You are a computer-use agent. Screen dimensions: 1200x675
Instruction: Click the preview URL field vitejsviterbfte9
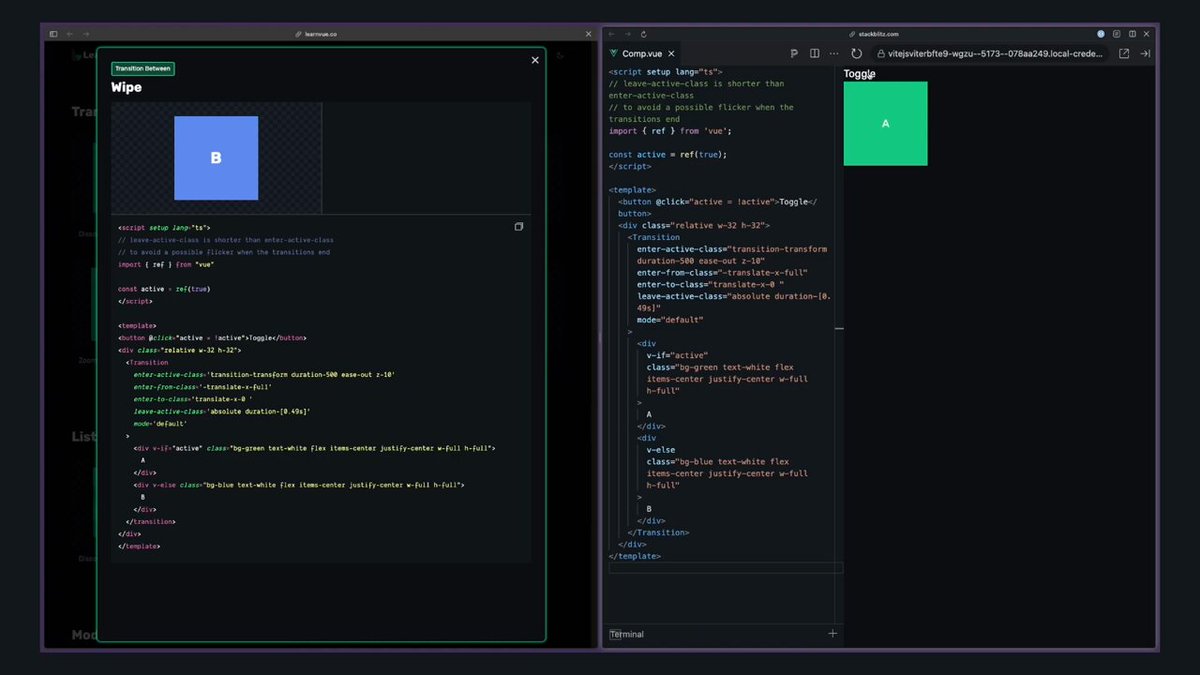pos(989,54)
